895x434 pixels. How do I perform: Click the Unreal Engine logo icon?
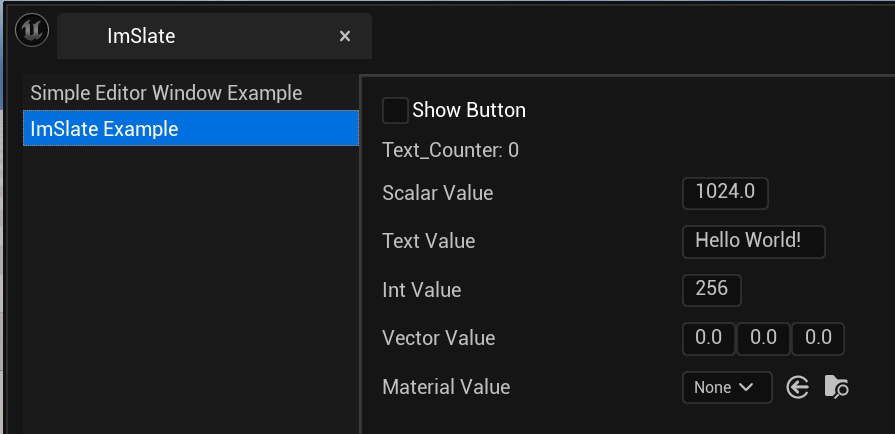(32, 29)
